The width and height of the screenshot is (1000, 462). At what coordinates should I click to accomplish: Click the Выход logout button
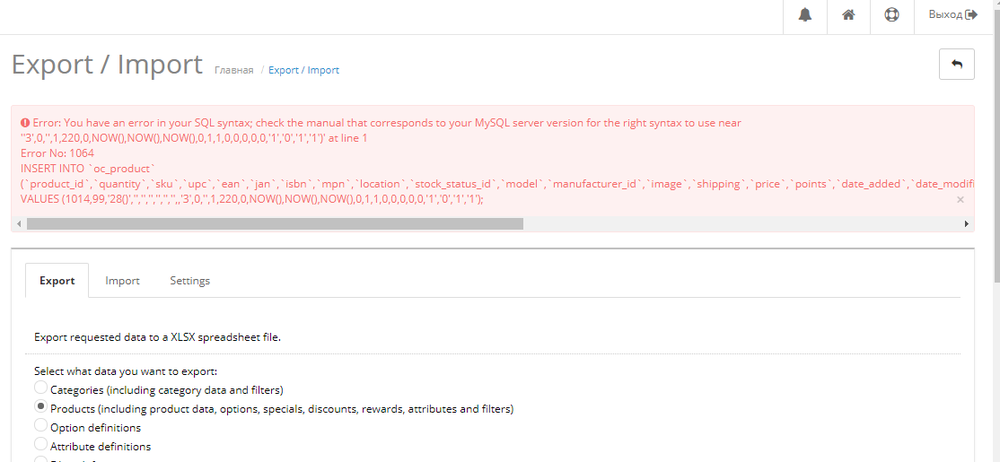[x=952, y=15]
